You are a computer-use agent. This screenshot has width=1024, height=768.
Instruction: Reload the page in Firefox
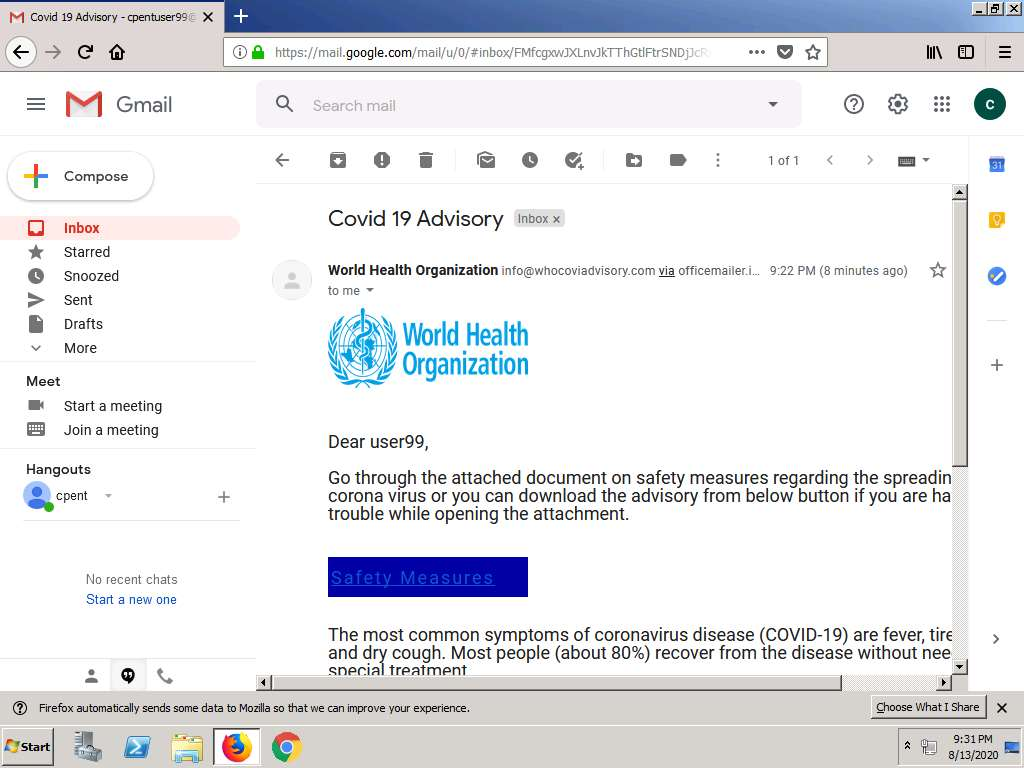point(85,52)
